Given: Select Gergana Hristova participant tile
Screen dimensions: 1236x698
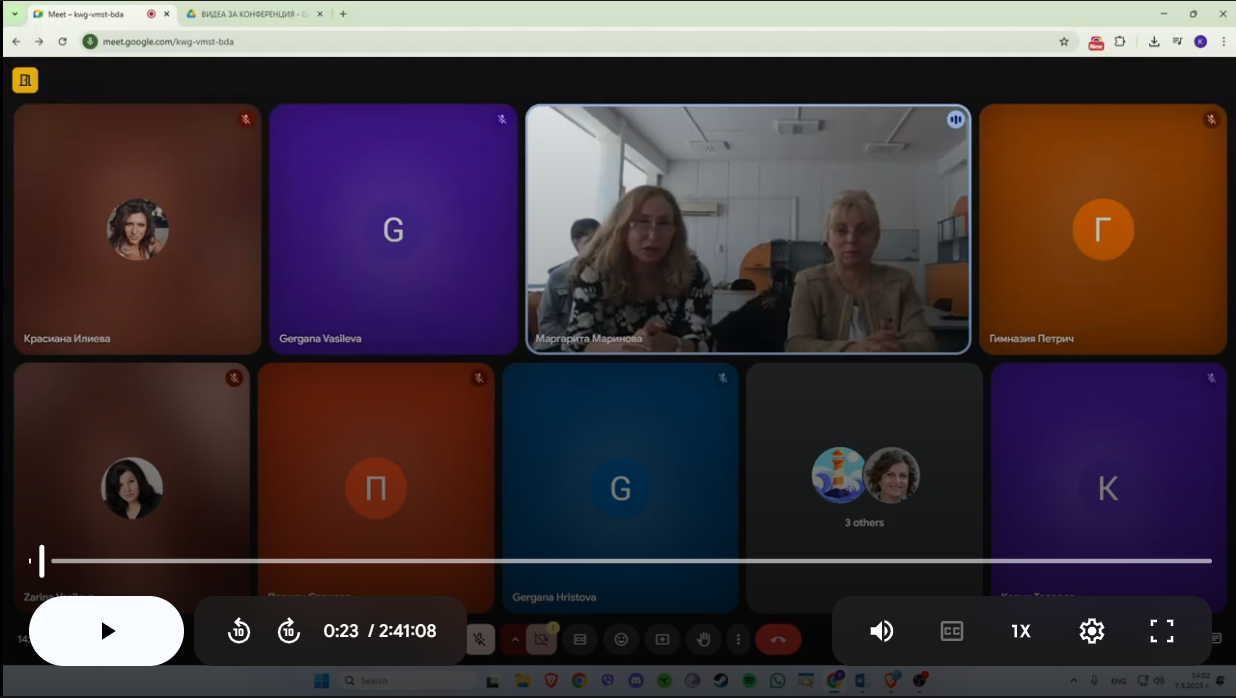Looking at the screenshot, I should pyautogui.click(x=620, y=488).
